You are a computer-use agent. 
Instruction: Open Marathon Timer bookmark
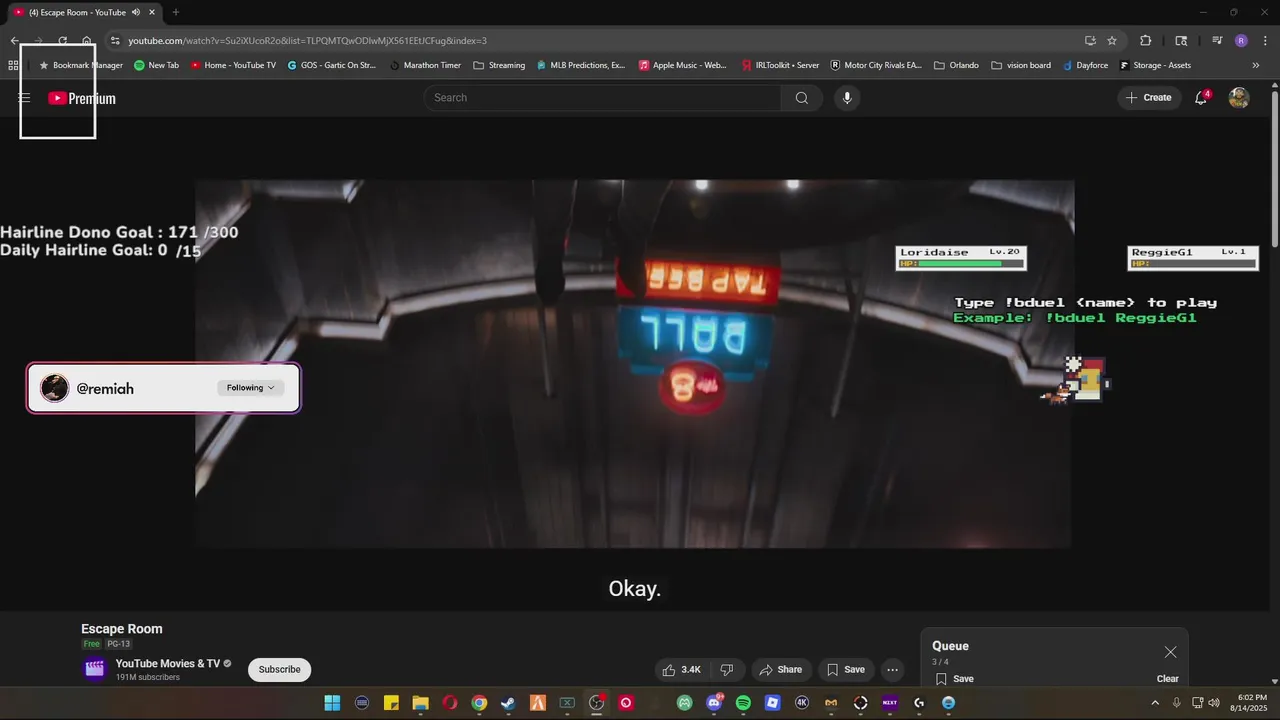(x=425, y=65)
